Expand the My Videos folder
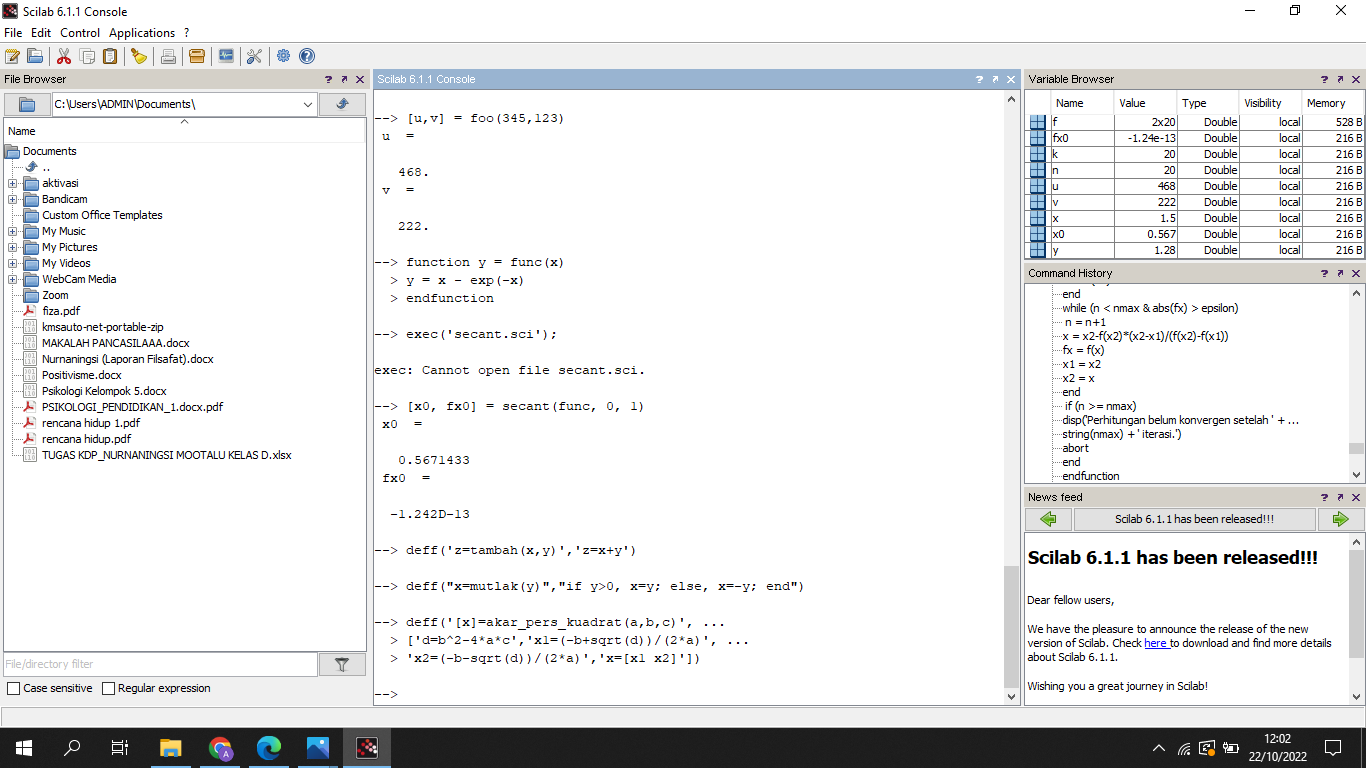This screenshot has width=1366, height=768. tap(12, 263)
